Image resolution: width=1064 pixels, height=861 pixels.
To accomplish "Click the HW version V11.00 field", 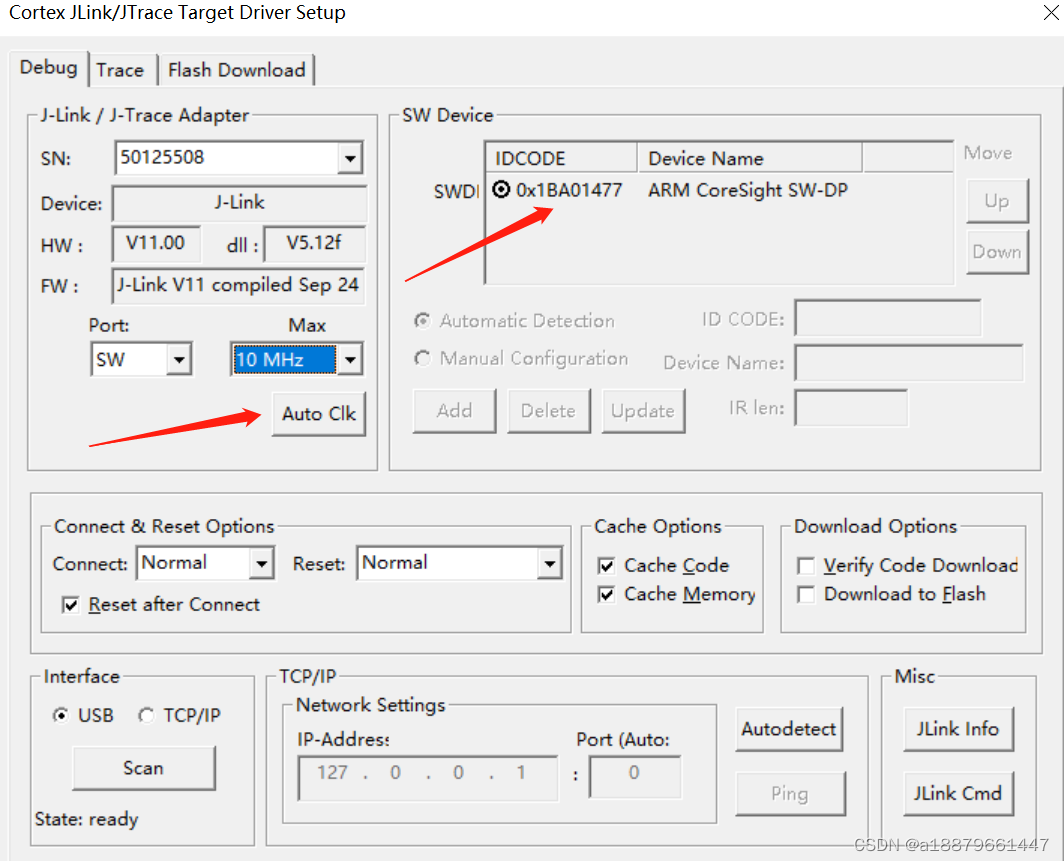I will tap(156, 244).
